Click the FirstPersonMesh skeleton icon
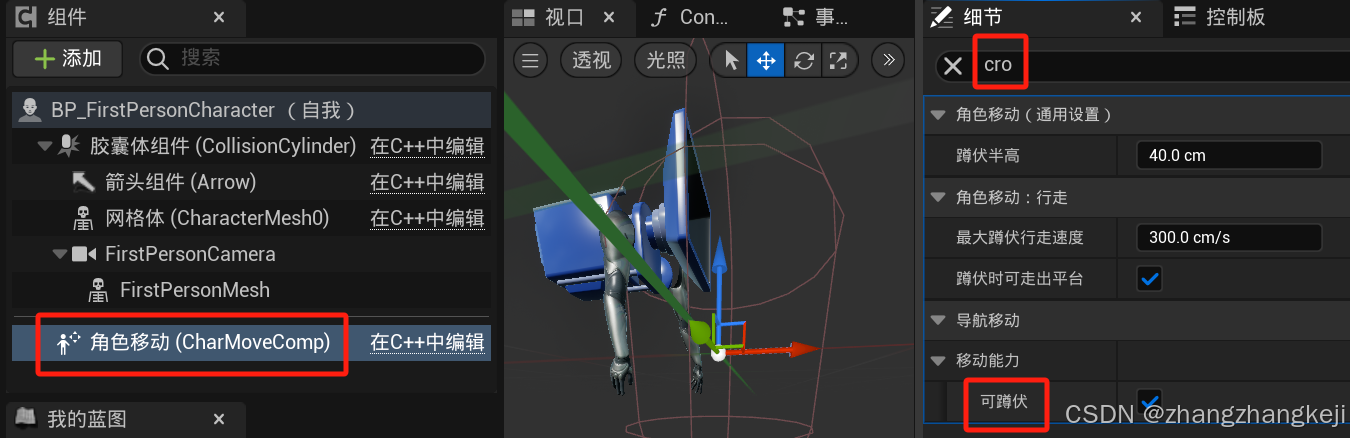The image size is (1350, 438). 98,290
